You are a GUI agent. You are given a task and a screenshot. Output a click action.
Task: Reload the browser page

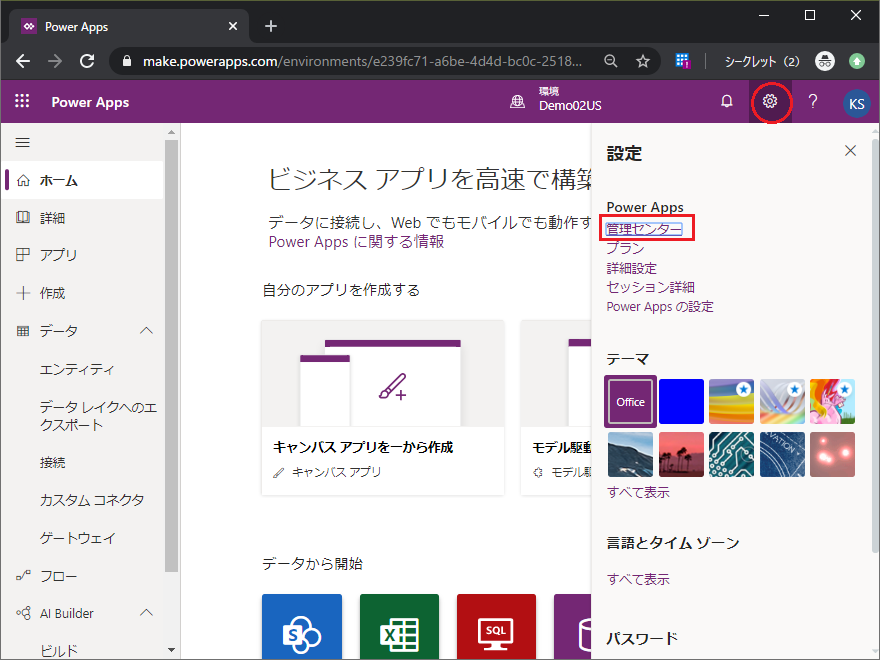(87, 61)
